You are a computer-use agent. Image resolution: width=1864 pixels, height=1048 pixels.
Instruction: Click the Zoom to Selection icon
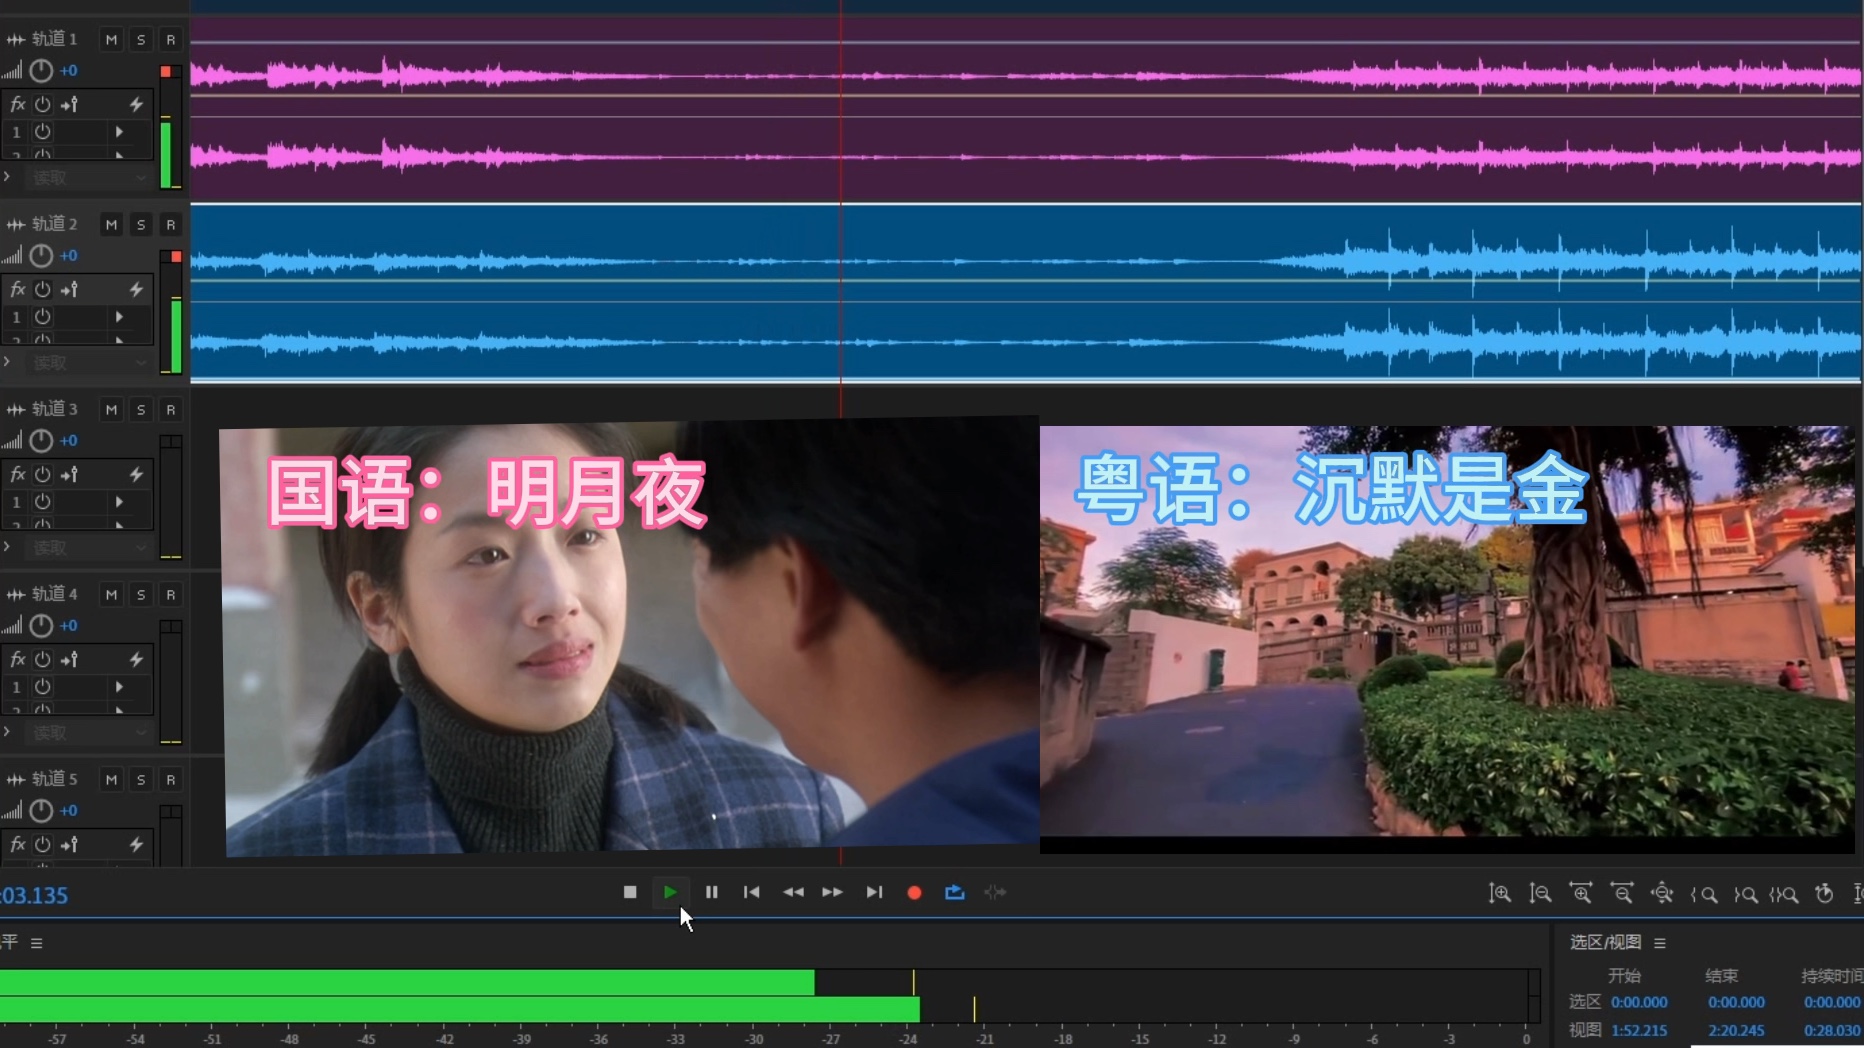coord(1784,895)
